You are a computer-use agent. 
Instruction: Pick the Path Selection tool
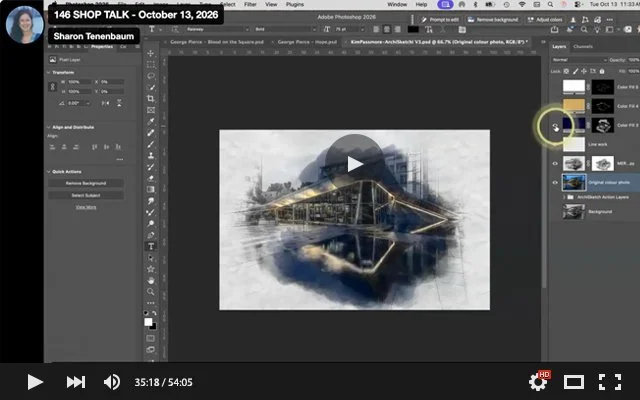[151, 258]
